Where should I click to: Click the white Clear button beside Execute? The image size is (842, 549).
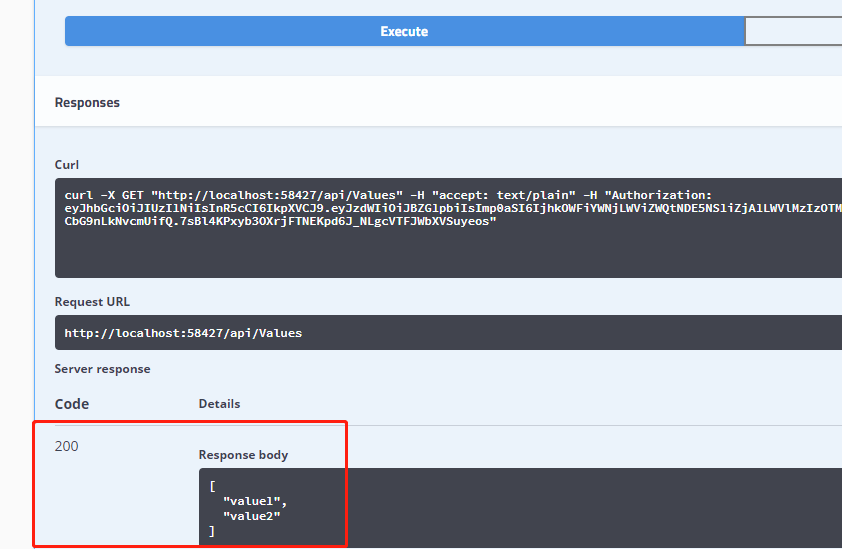pos(793,32)
